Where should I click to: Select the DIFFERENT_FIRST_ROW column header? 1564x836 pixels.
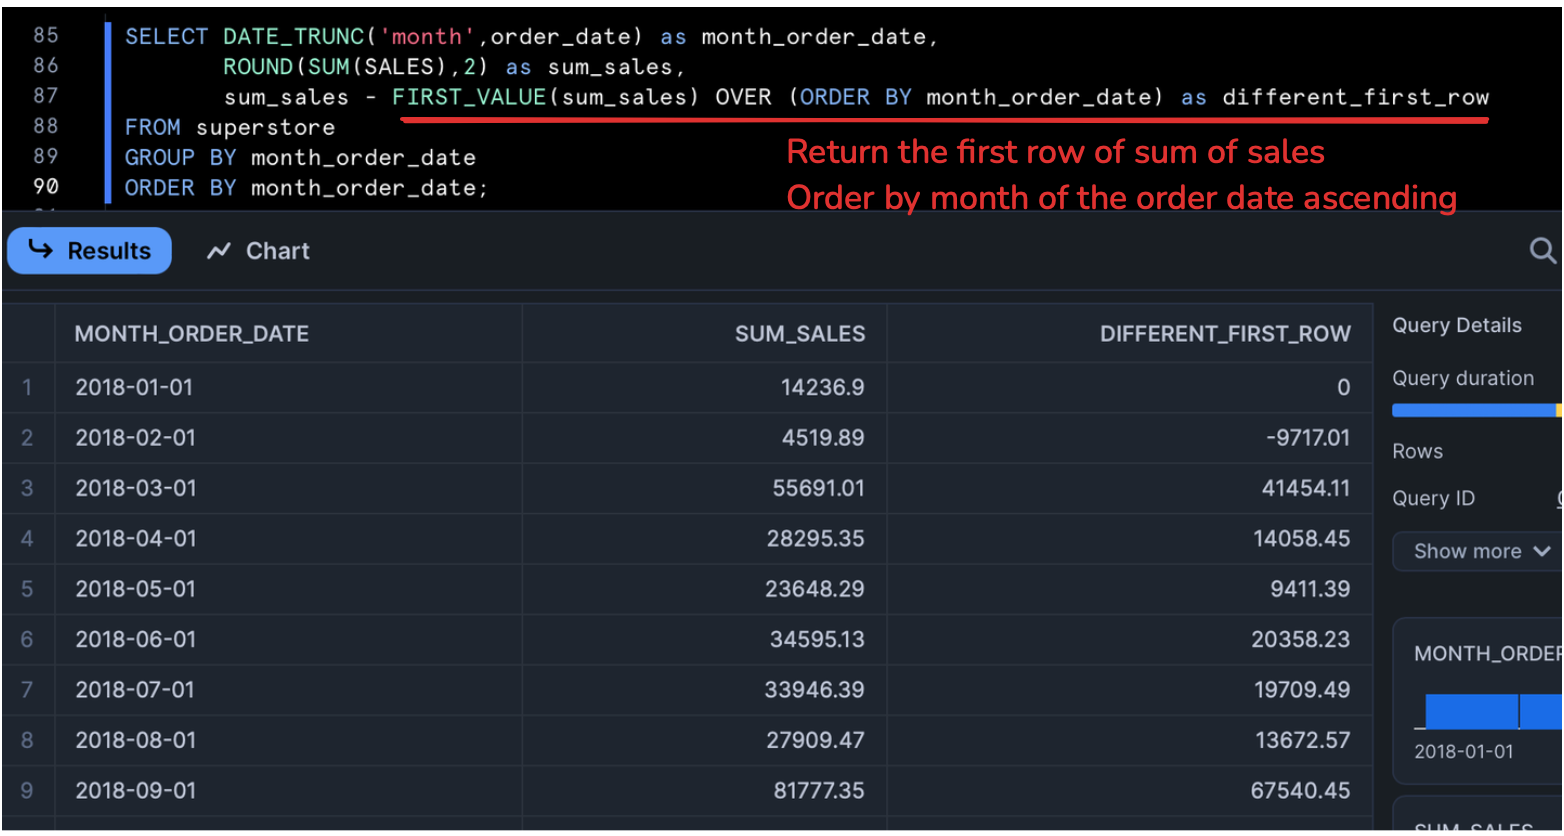[x=1225, y=334]
